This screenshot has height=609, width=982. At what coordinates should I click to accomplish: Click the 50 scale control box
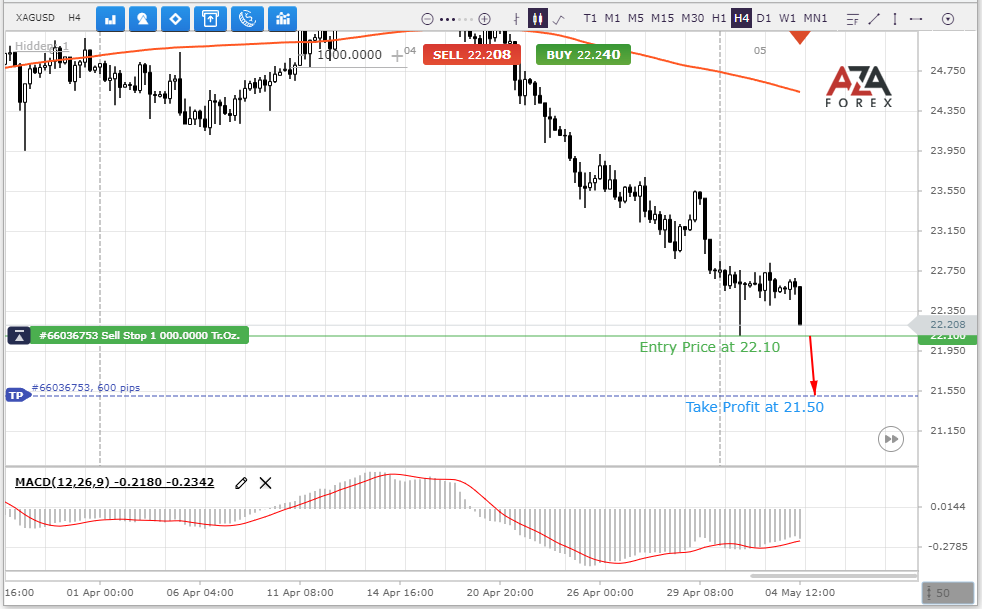tap(947, 592)
